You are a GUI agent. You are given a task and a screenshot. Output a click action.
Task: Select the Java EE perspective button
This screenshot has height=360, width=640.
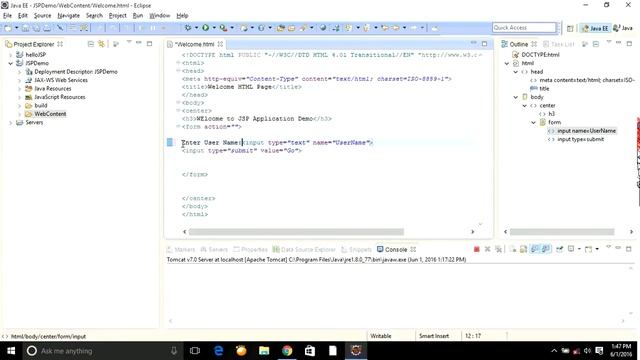[x=596, y=28]
